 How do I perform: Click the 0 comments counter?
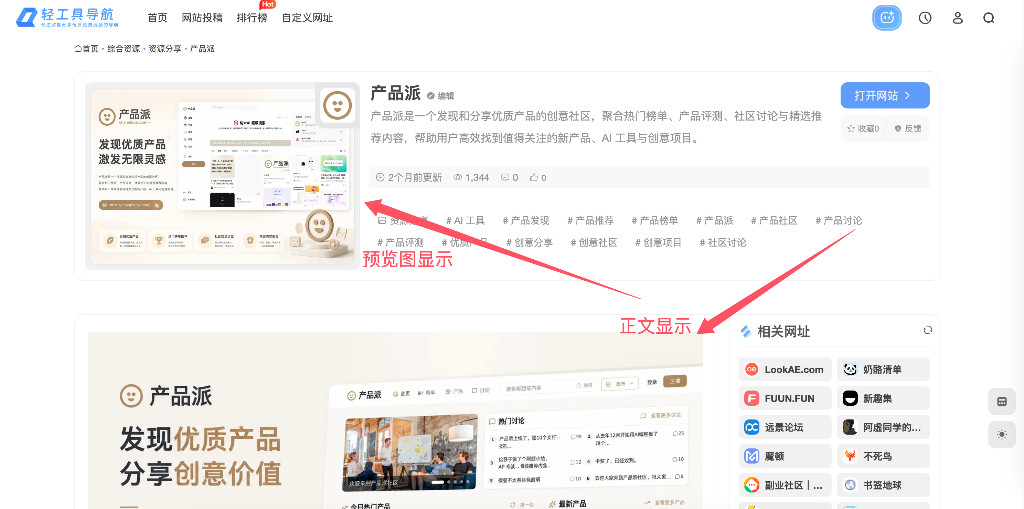pos(509,177)
